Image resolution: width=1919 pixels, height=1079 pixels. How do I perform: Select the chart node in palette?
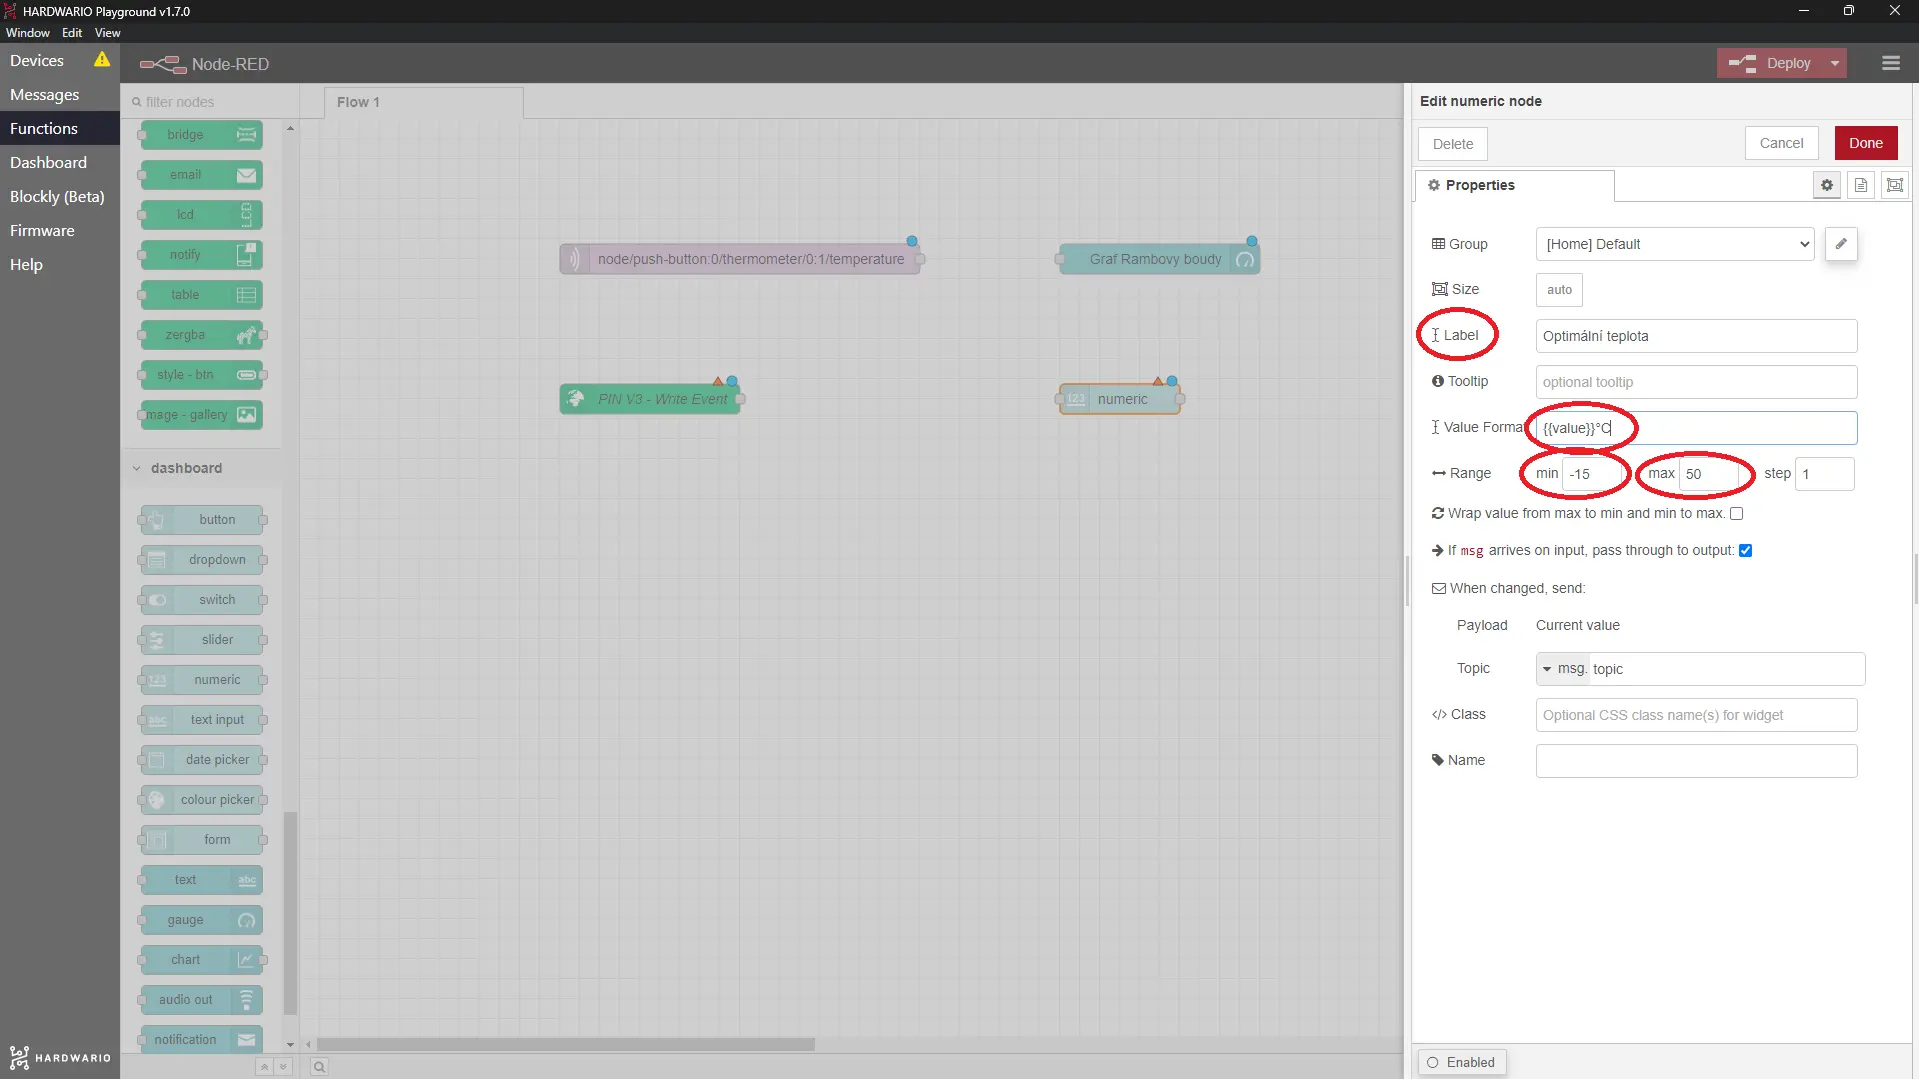tap(202, 960)
